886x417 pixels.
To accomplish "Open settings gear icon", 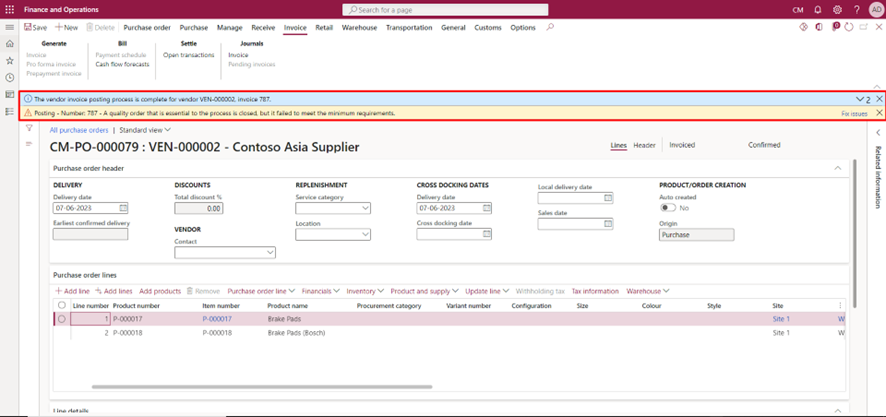I will pyautogui.click(x=837, y=10).
